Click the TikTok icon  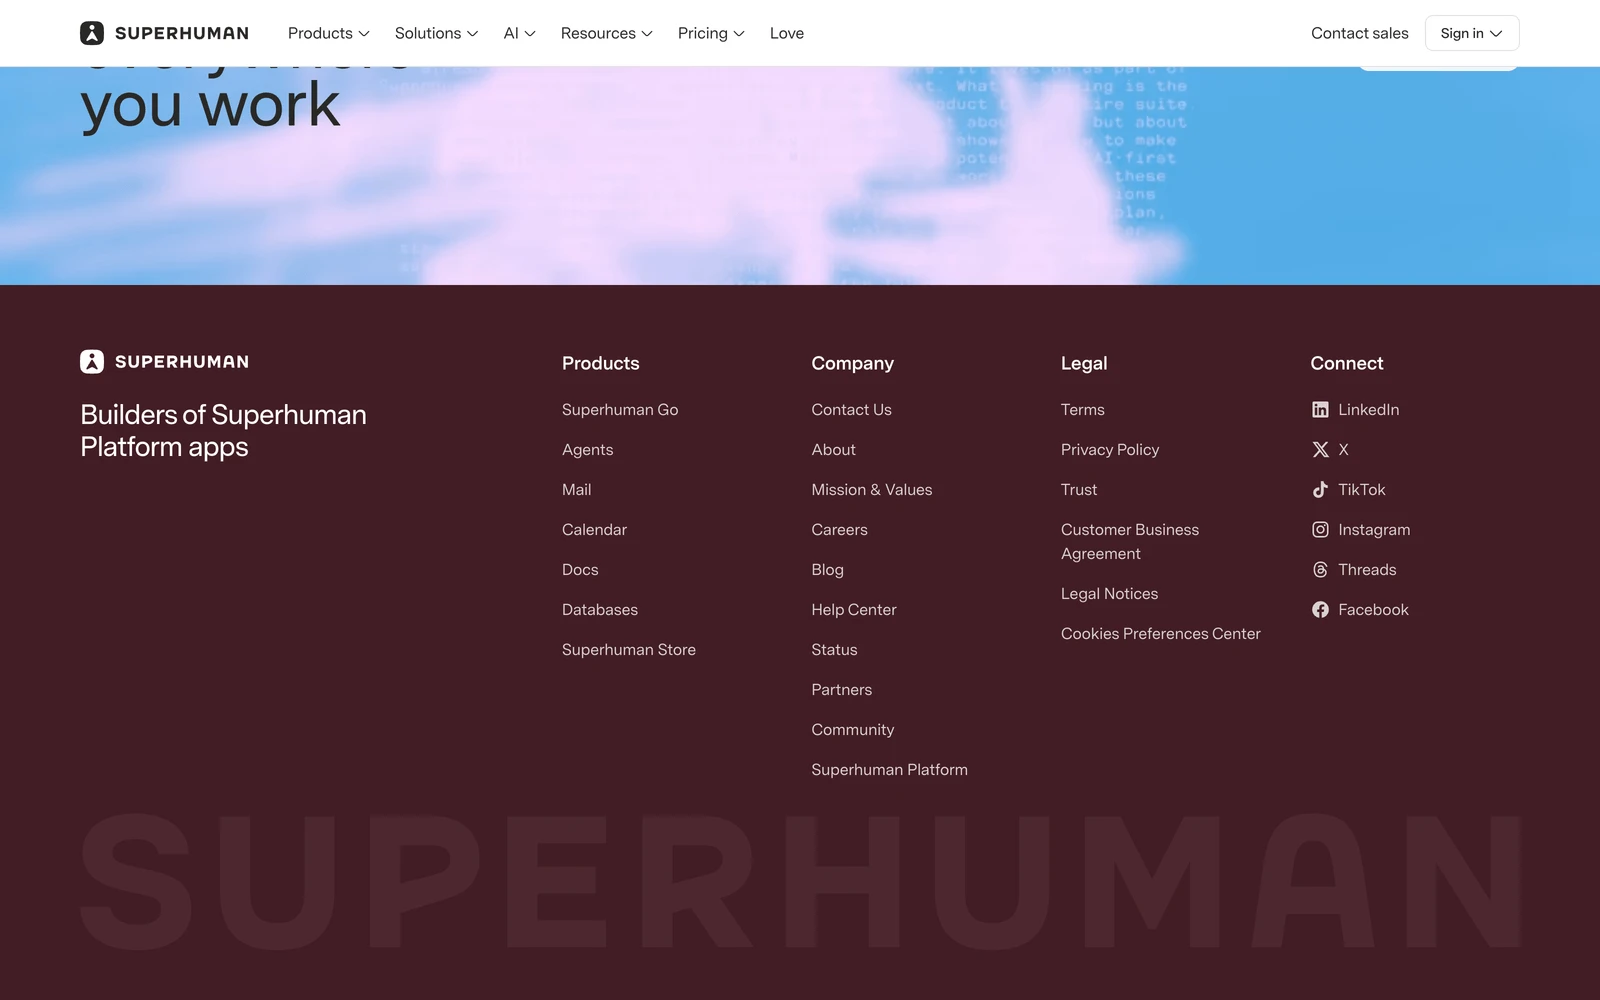pos(1320,490)
